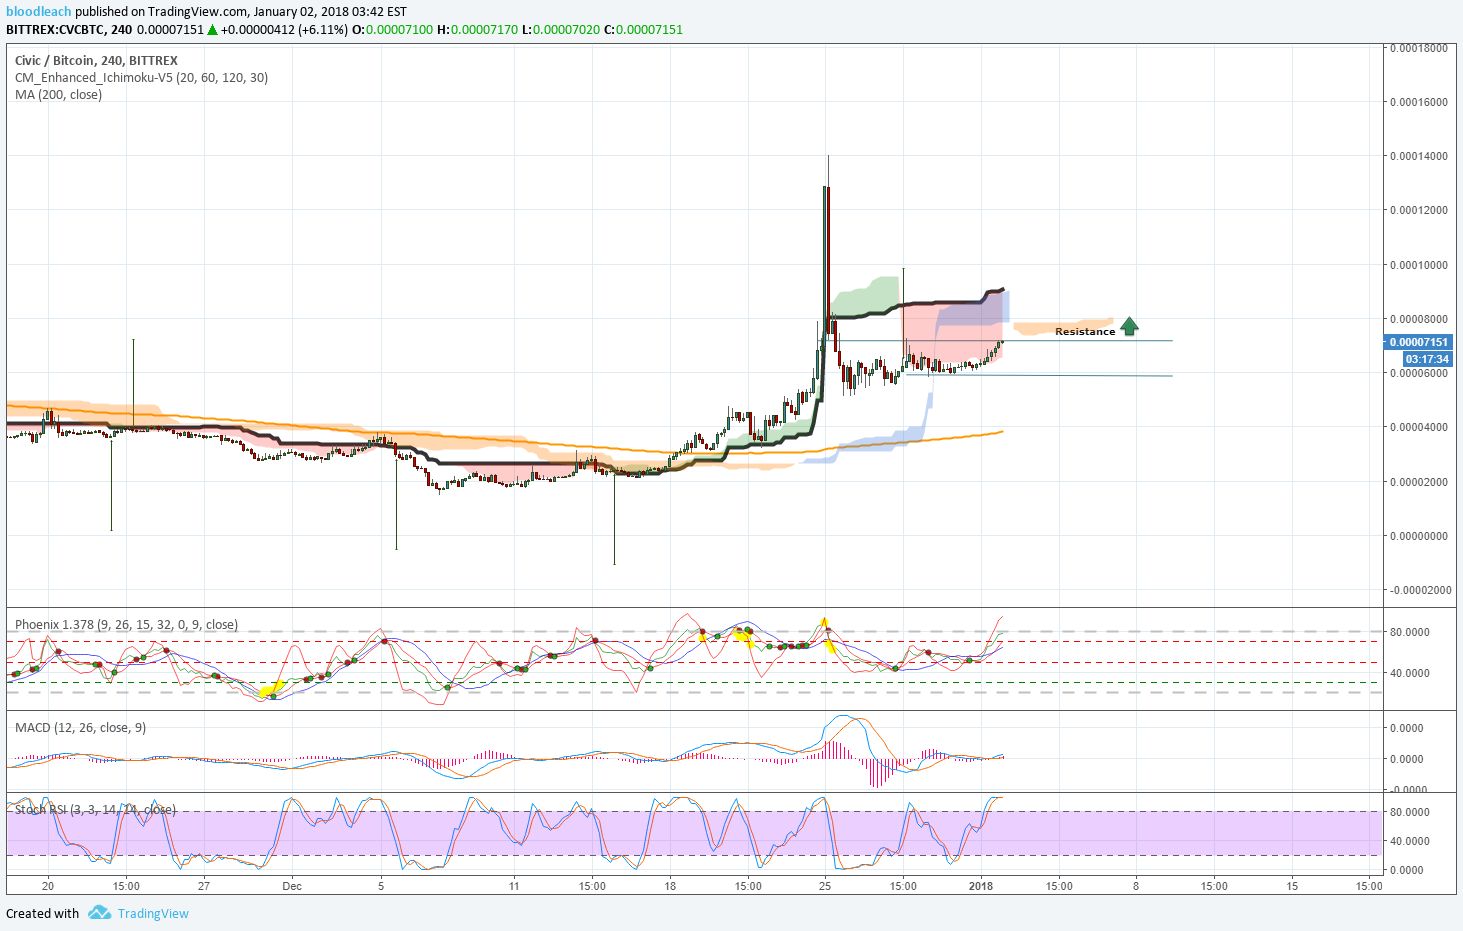
Task: Click the Phoenix 1.378 indicator label
Action: click(126, 624)
